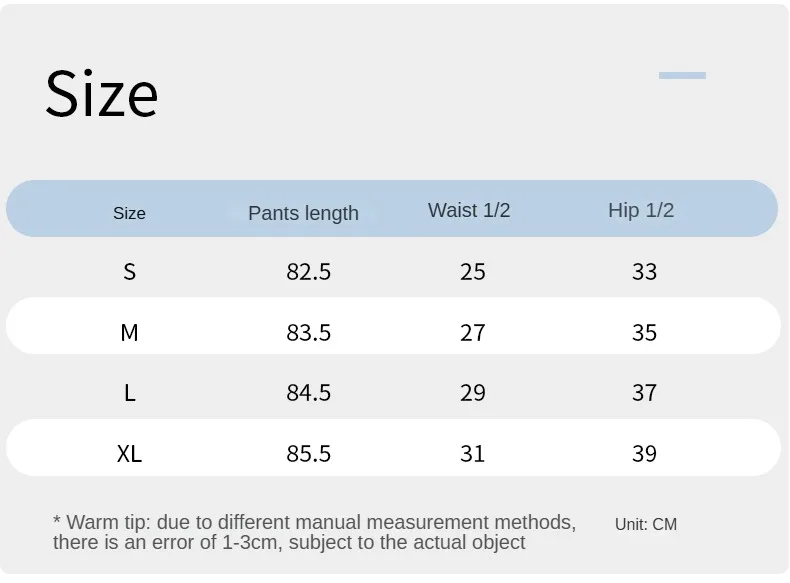Viewport: 790px width, 583px height.
Task: Click waist value 25 for size S
Action: (473, 272)
